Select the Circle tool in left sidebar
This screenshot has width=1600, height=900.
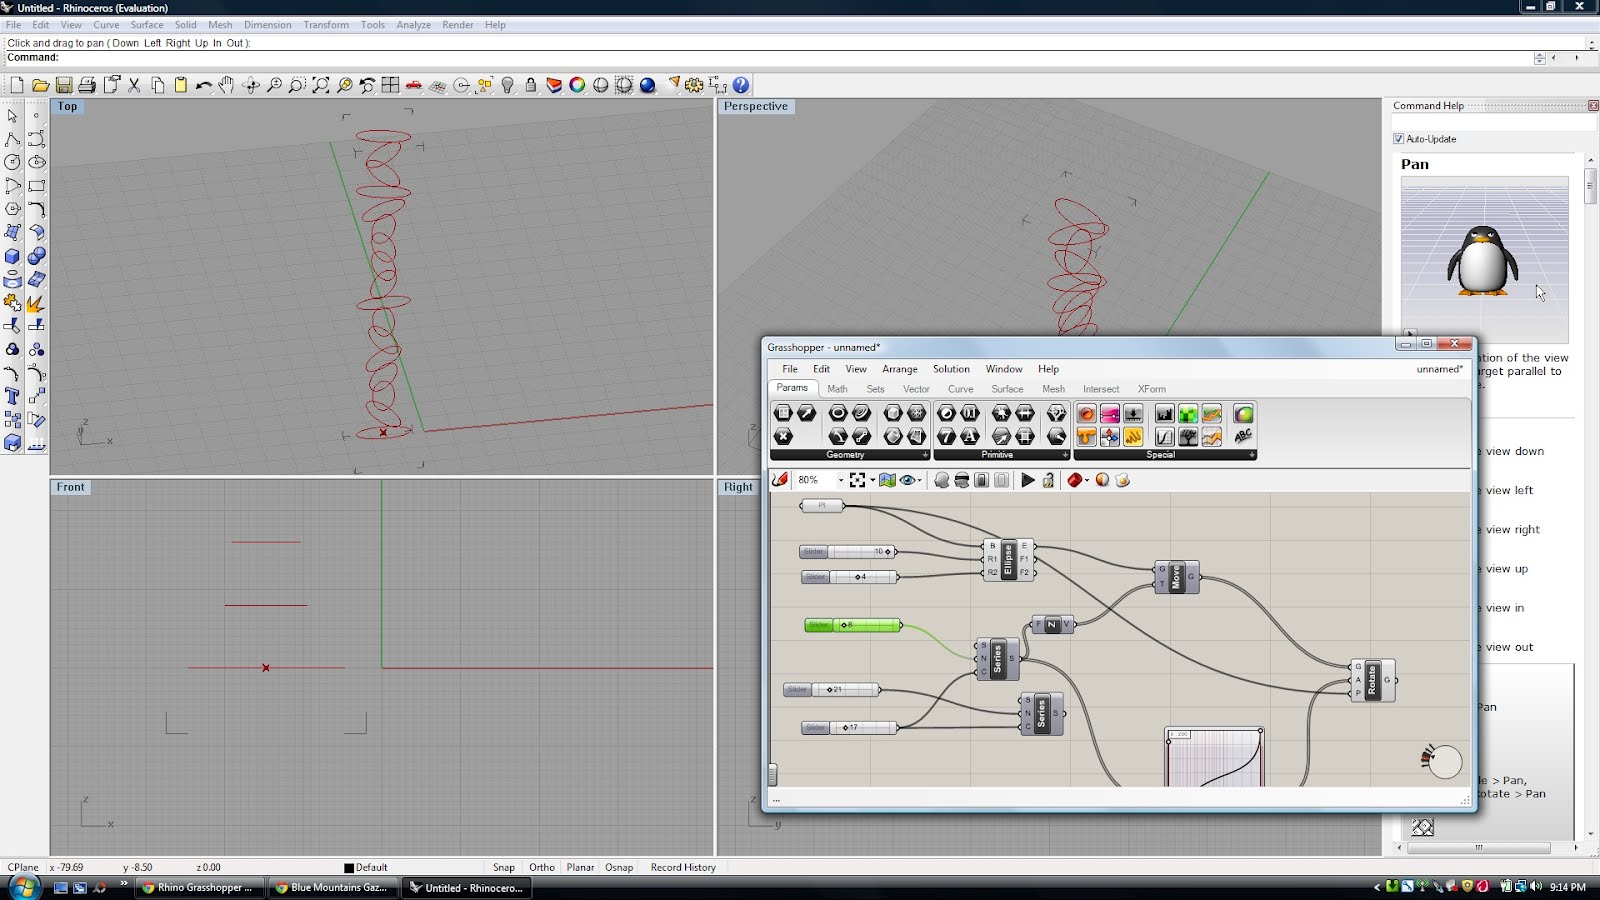pos(13,162)
